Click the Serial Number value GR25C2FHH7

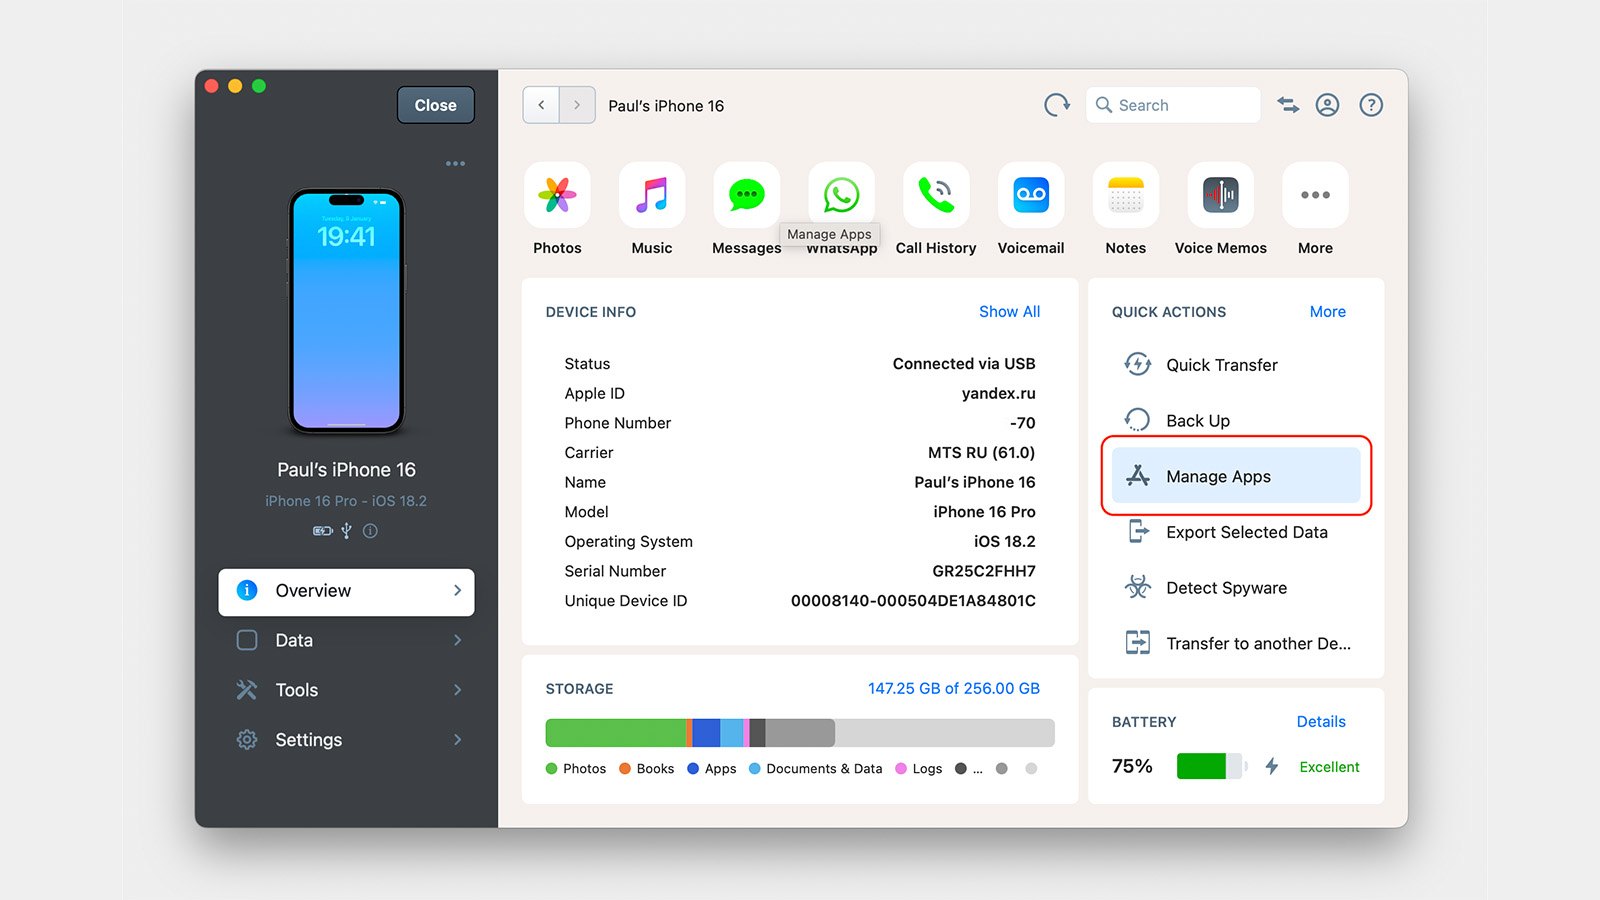(984, 571)
